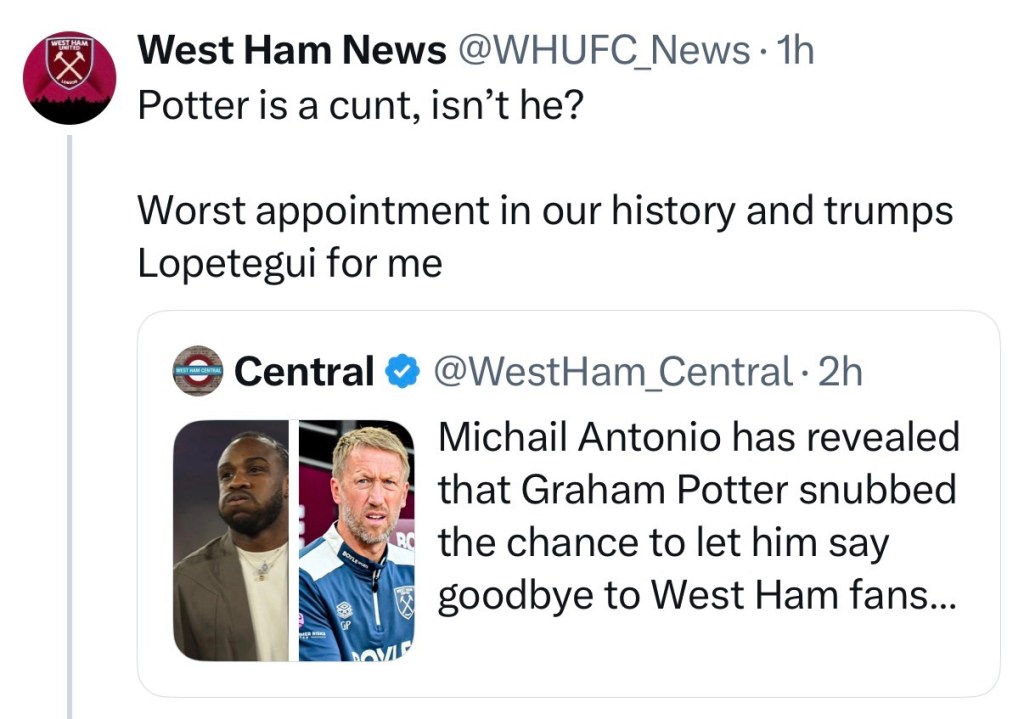Click the truncation ellipsis after 'fans'
Image resolution: width=1024 pixels, height=719 pixels.
pyautogui.click(x=942, y=597)
